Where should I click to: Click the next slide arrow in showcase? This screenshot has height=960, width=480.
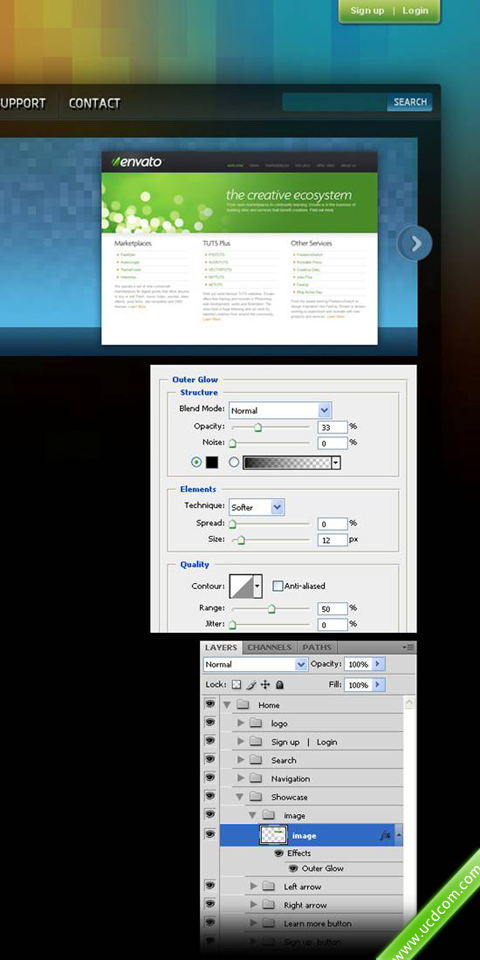tap(415, 243)
